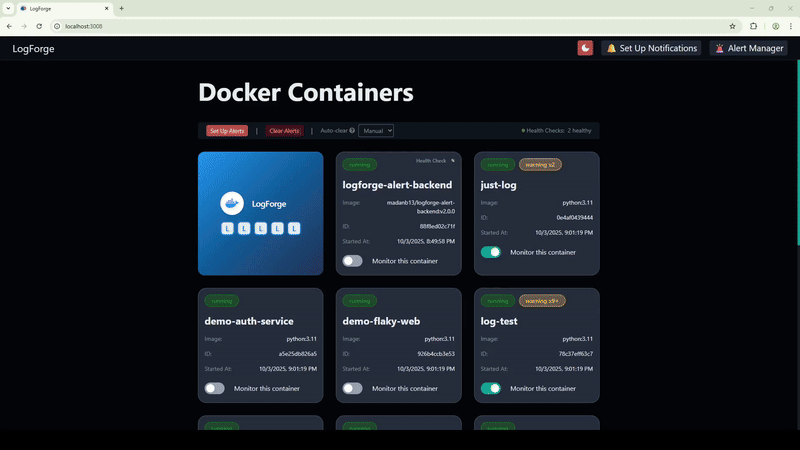800x450 pixels.
Task: Bookmark this page with star icon
Action: coord(732,26)
